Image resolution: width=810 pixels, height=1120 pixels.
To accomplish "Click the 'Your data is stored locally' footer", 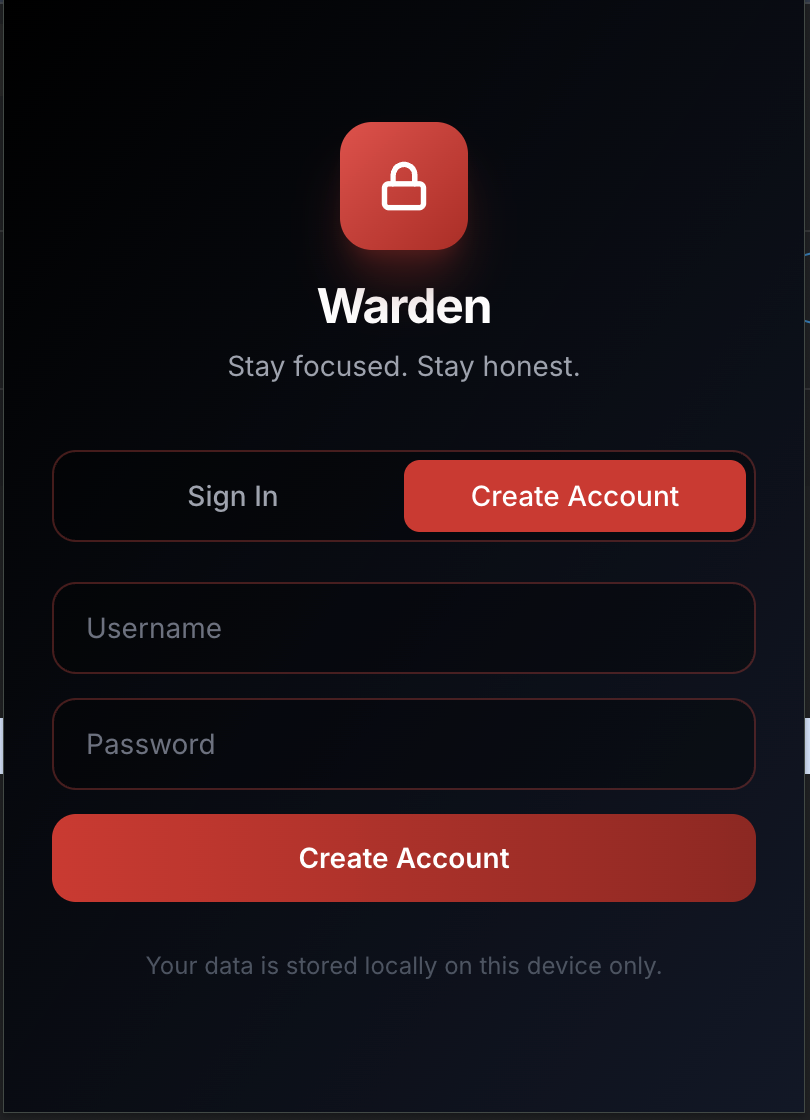I will pos(404,966).
